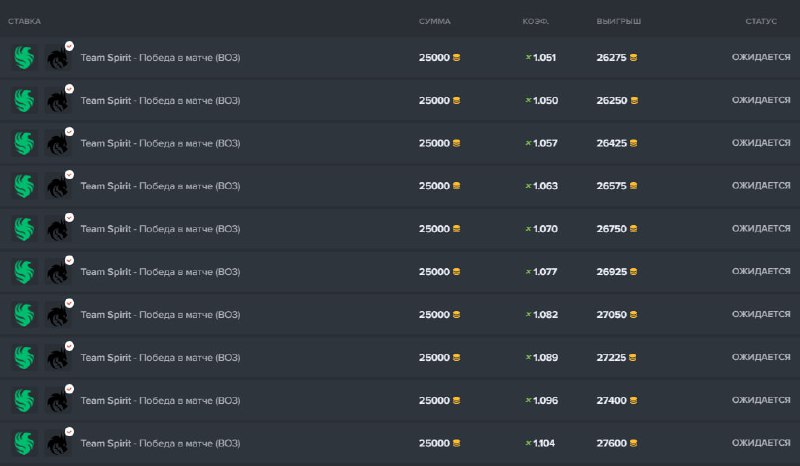Image resolution: width=800 pixels, height=466 pixels.
Task: Click the ОЖИДАЕТСЯ status in the 1.063 row
Action: click(x=761, y=186)
